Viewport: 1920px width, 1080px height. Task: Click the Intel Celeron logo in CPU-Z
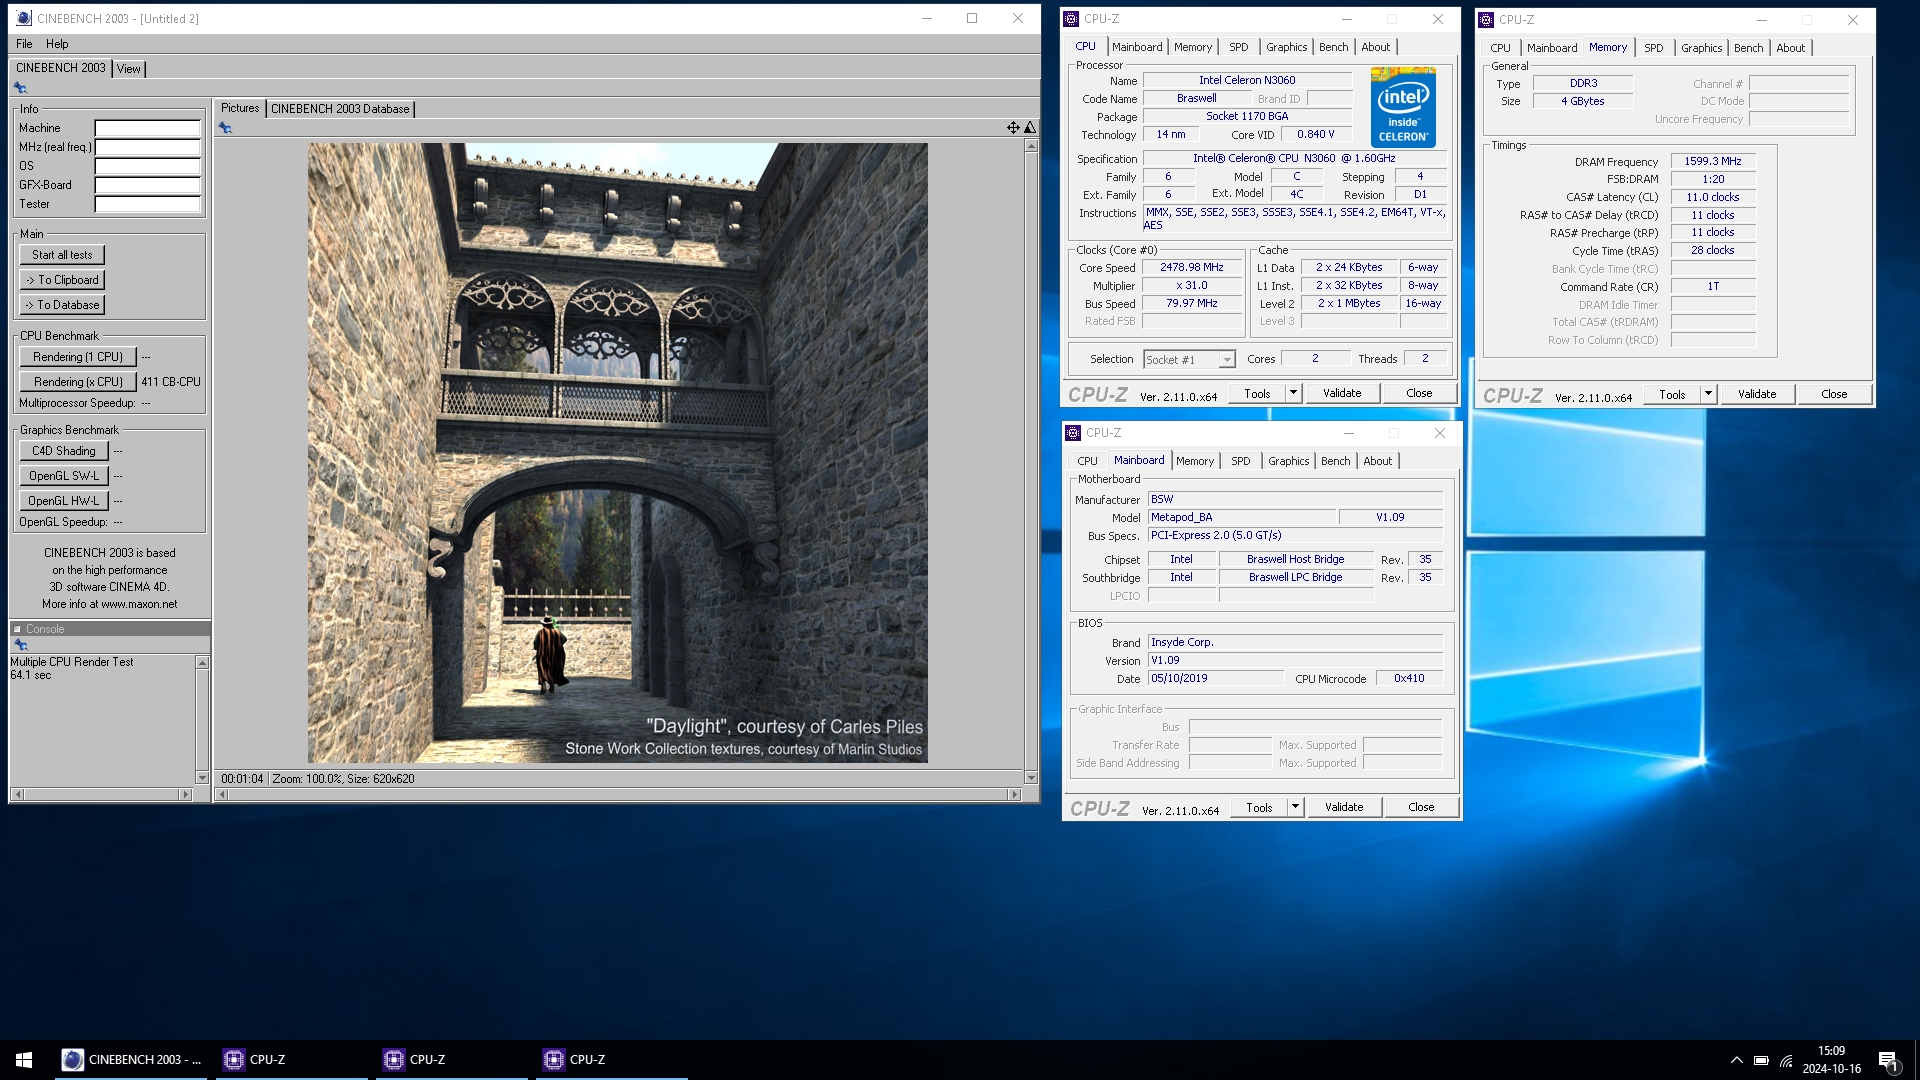(1403, 107)
